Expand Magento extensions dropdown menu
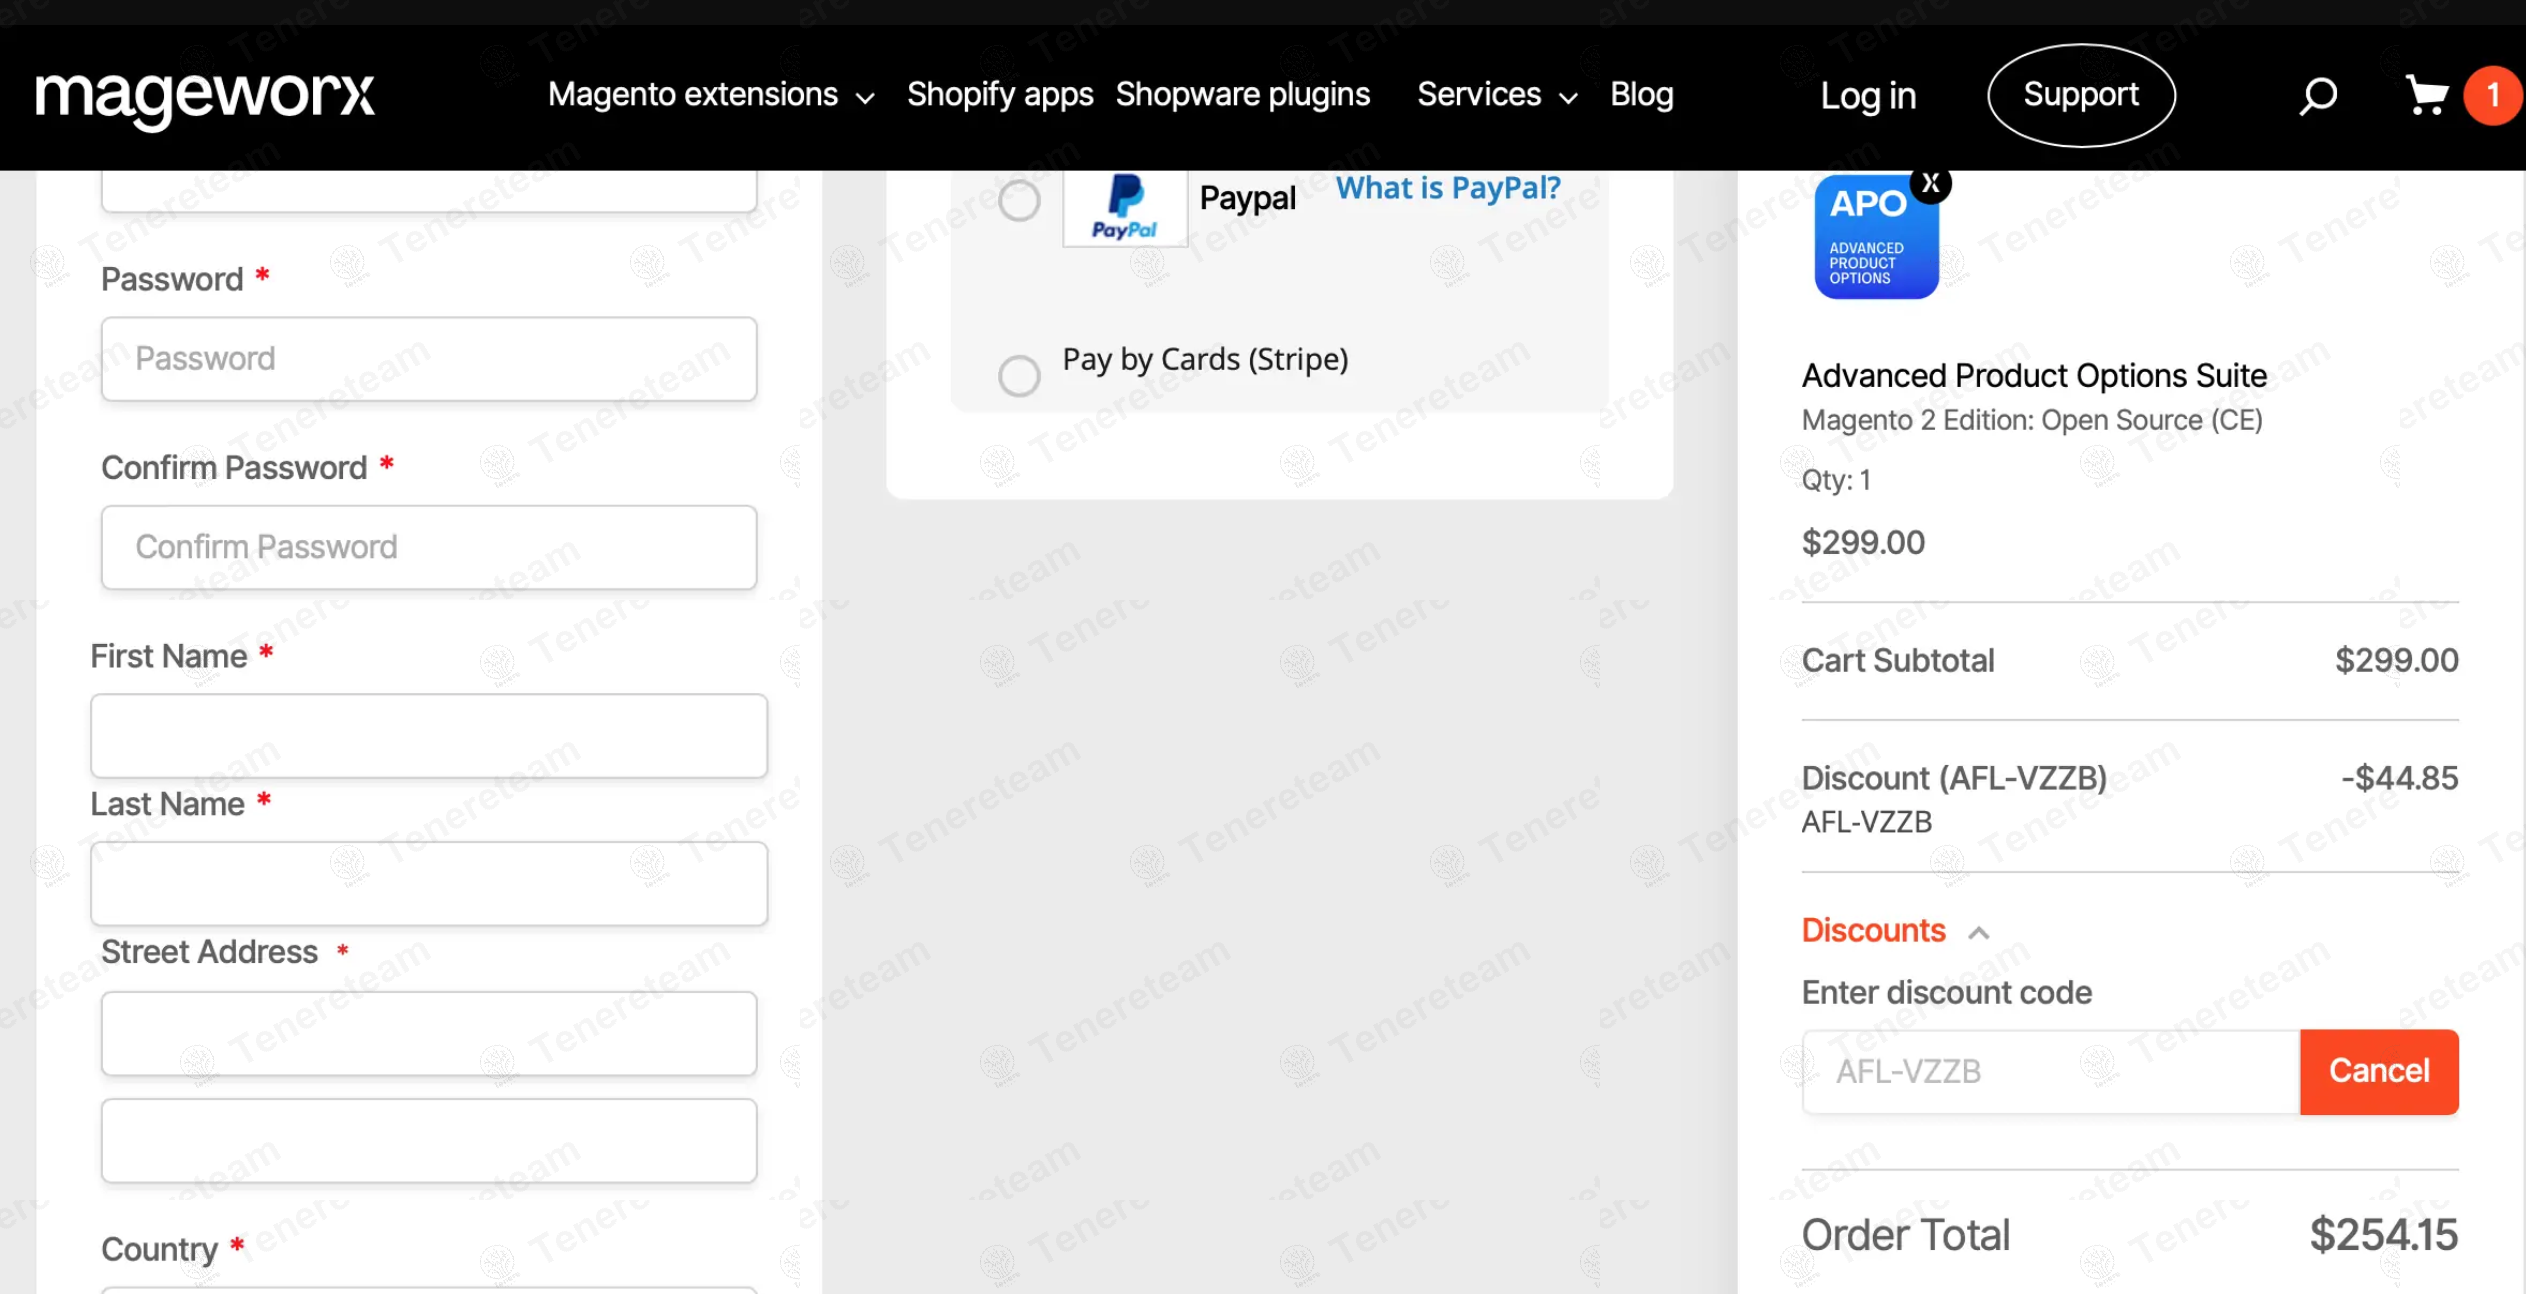The image size is (2526, 1294). click(x=711, y=95)
